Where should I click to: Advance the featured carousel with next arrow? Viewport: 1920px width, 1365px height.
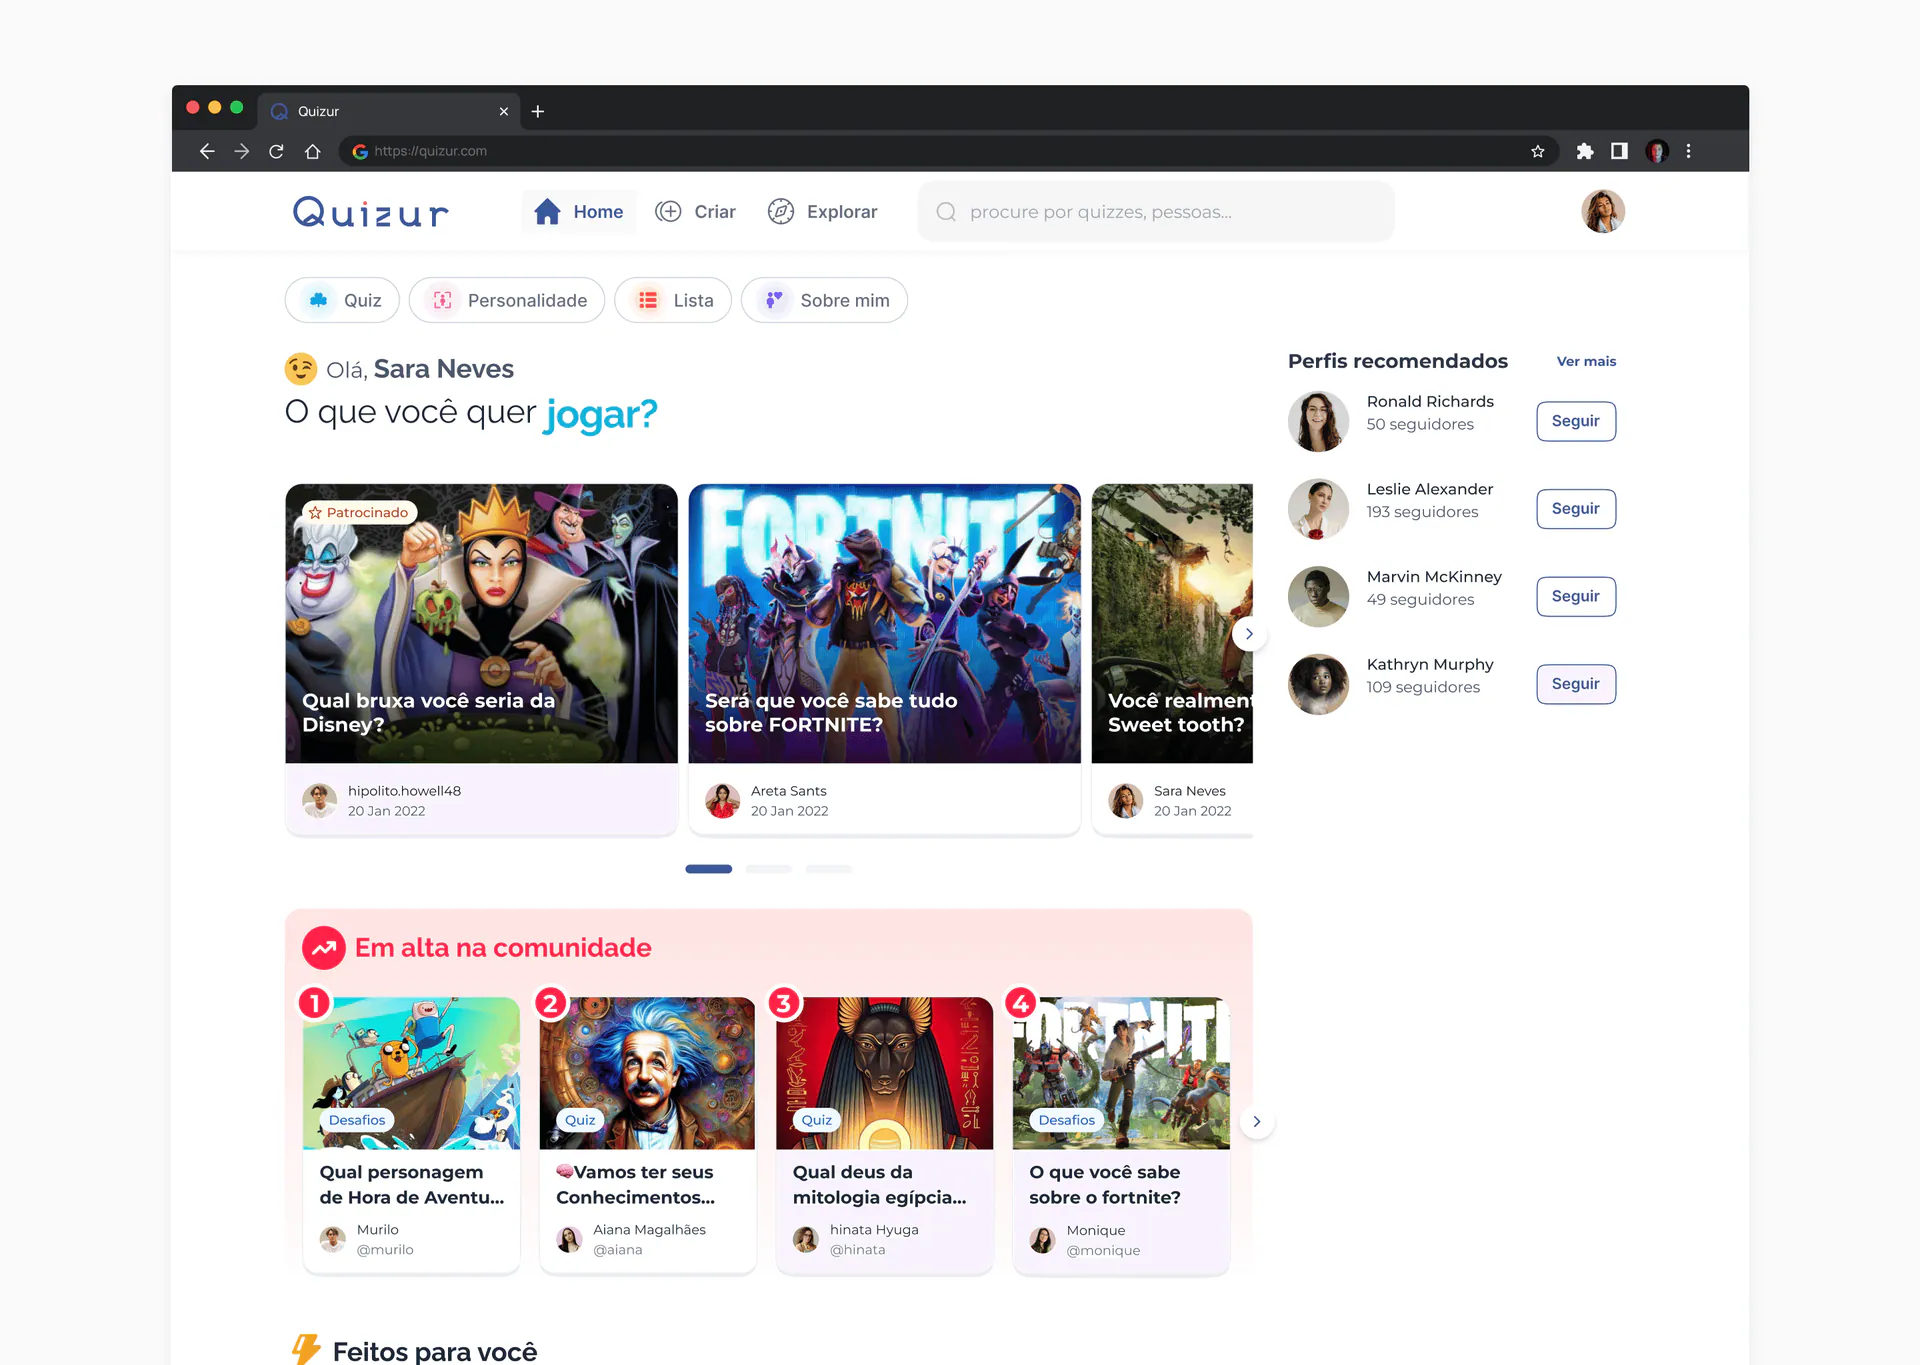coord(1249,634)
